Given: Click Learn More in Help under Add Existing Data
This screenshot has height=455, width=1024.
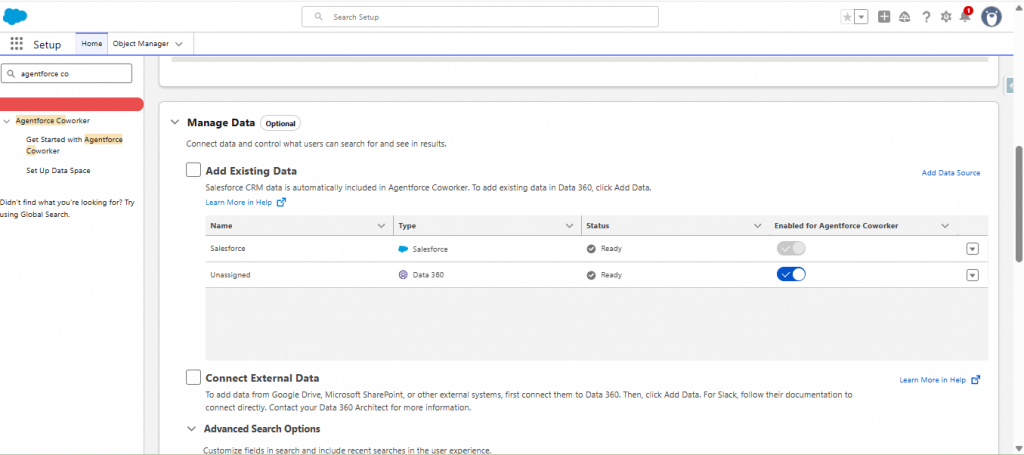Looking at the screenshot, I should [239, 202].
